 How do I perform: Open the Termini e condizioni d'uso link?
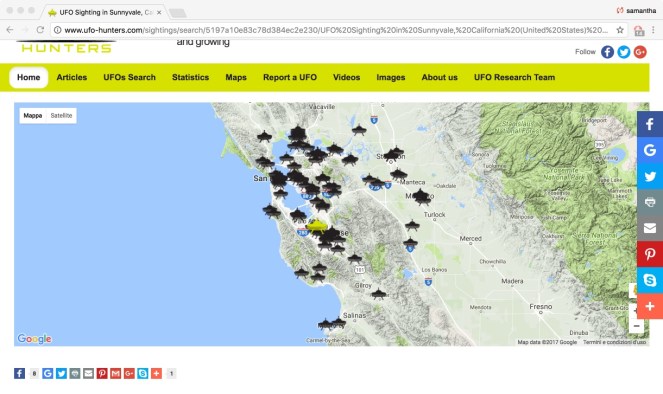(x=614, y=342)
